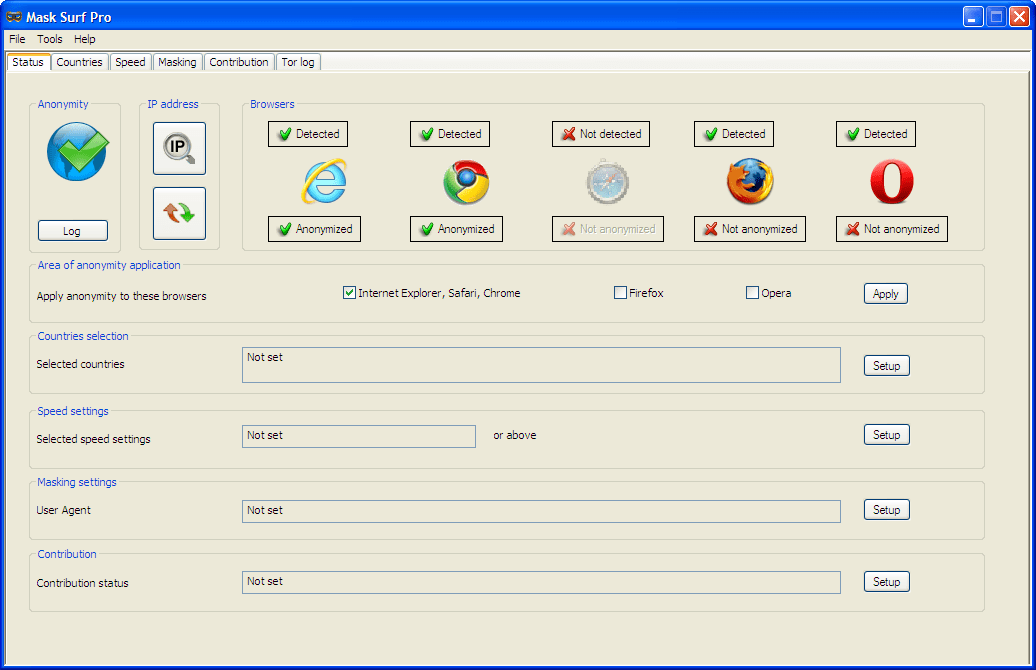
Task: Open Setup for Selected countries
Action: [886, 365]
